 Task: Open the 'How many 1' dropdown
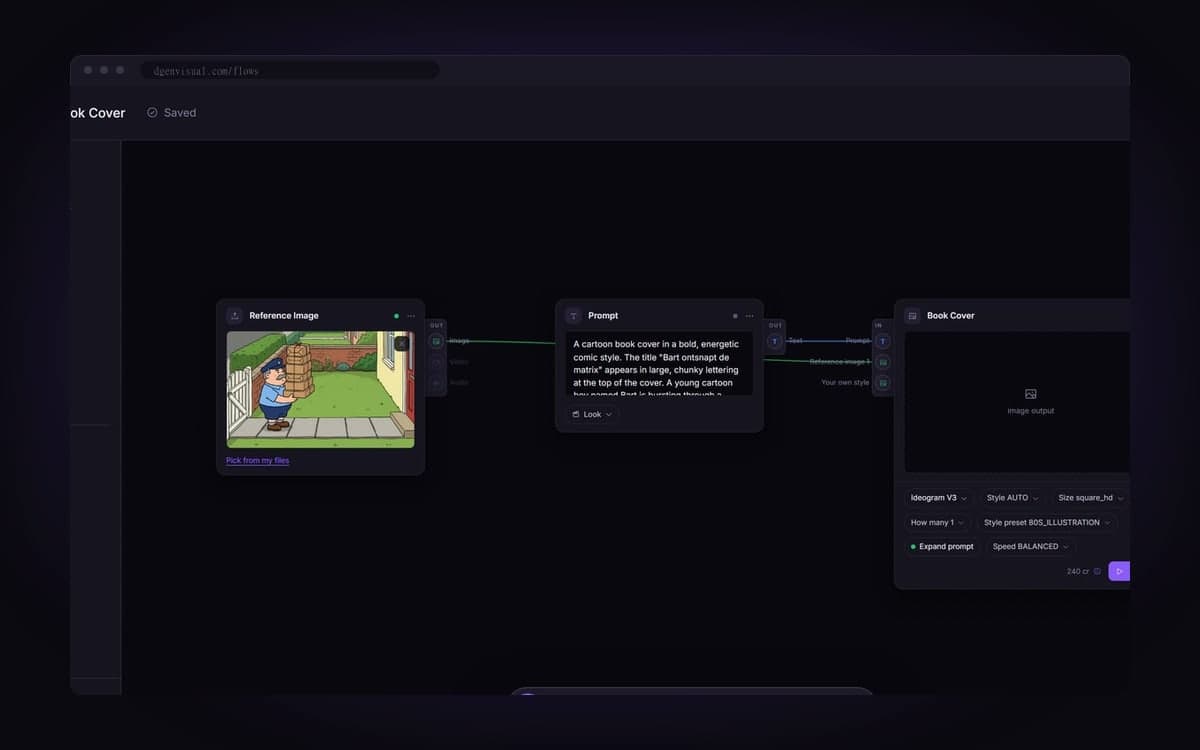pos(937,523)
